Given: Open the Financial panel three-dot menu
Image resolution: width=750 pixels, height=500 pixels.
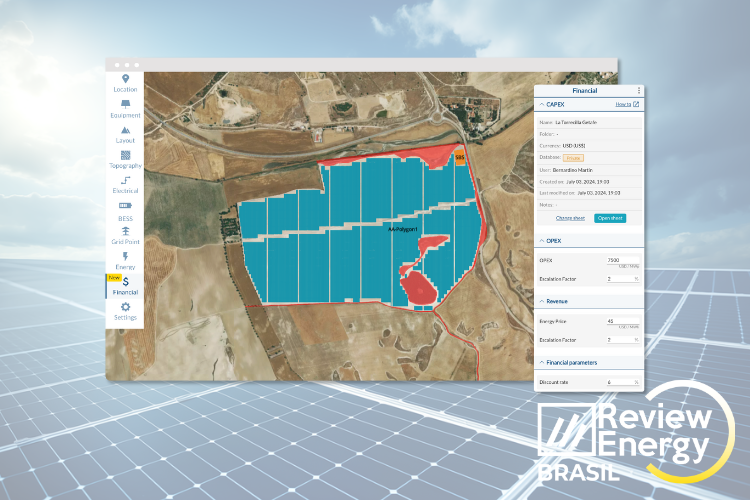Looking at the screenshot, I should (x=639, y=90).
